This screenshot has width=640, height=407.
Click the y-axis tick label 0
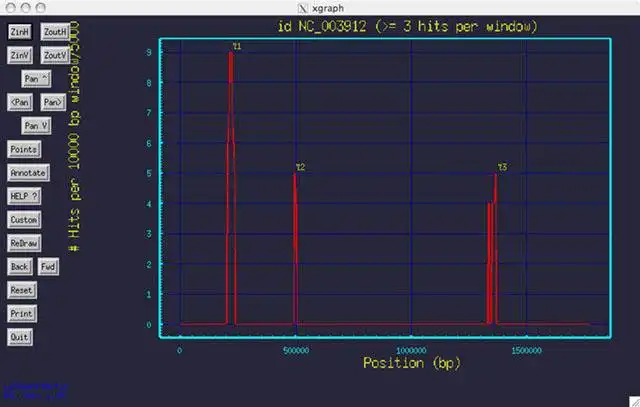click(149, 325)
